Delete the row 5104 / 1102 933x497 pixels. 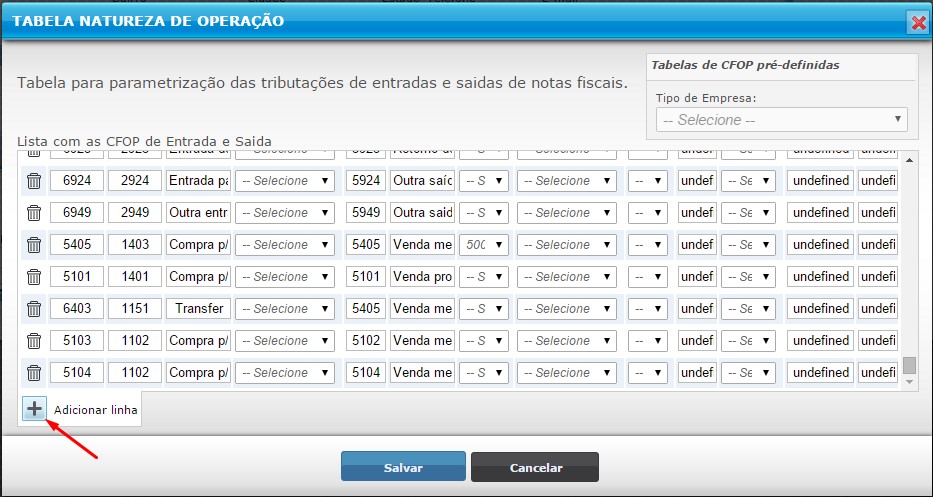click(34, 373)
